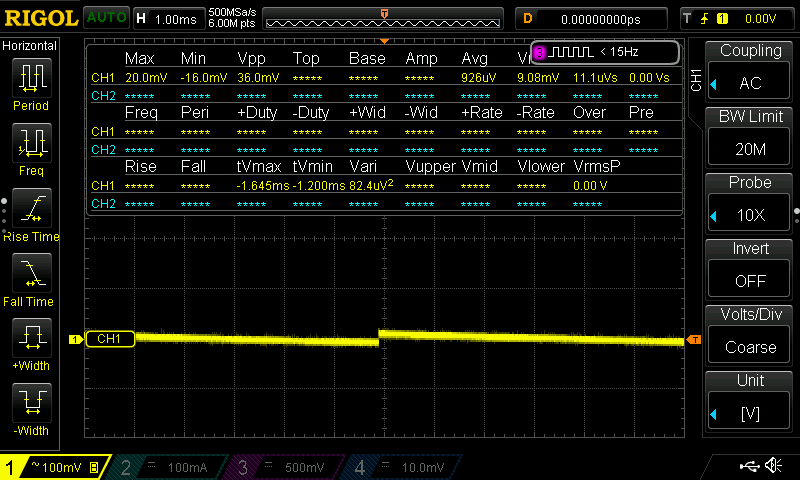Click the vertical CH1 menu label tab

pyautogui.click(x=696, y=80)
